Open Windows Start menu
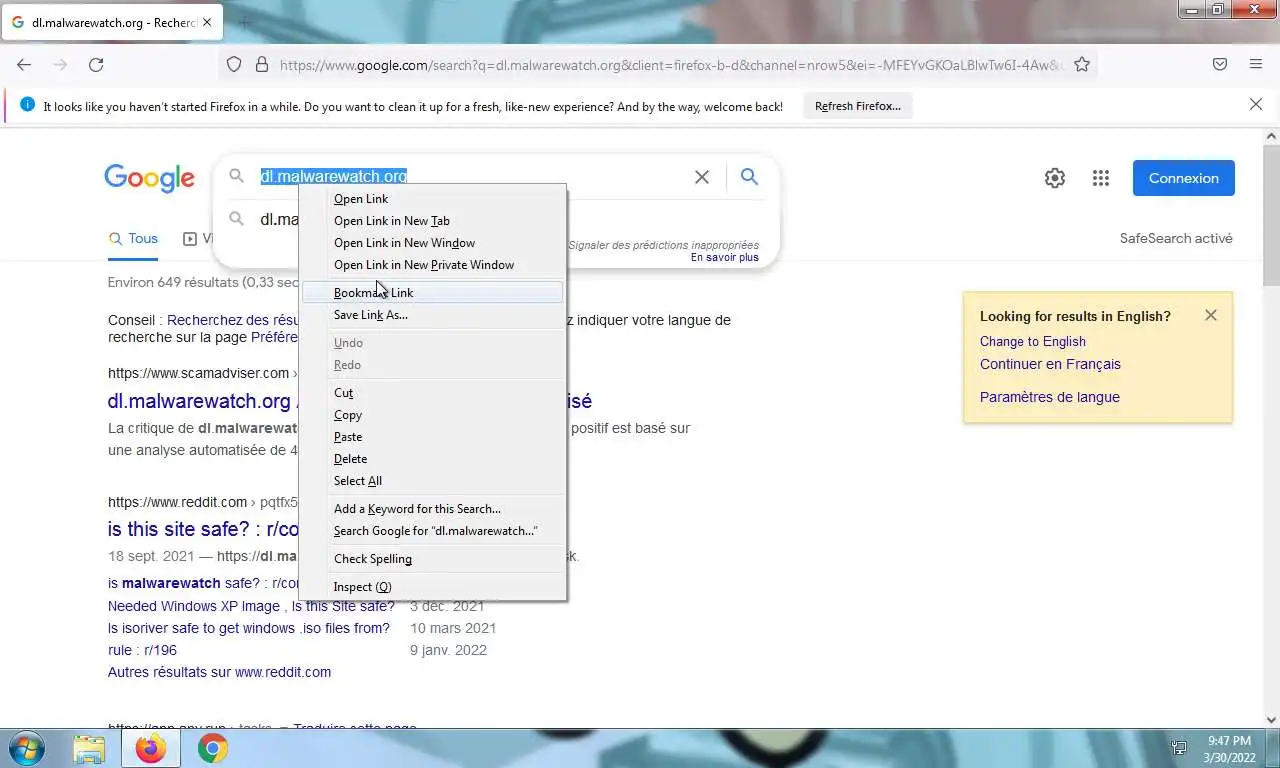1280x768 pixels. pos(26,748)
